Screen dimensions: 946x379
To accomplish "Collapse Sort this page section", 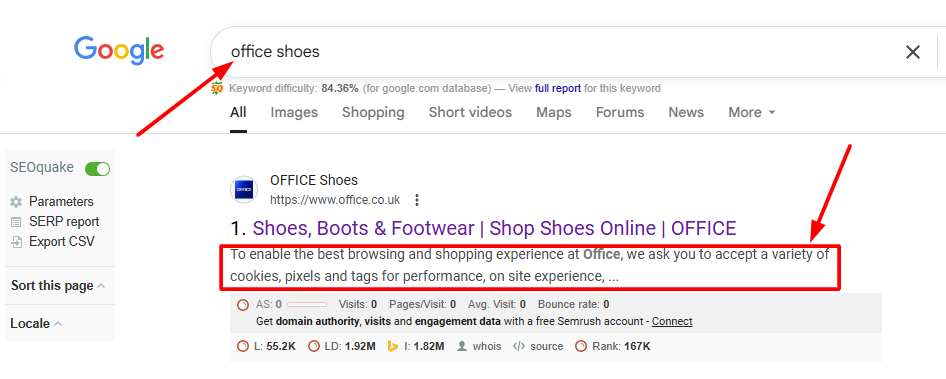I will (x=58, y=285).
